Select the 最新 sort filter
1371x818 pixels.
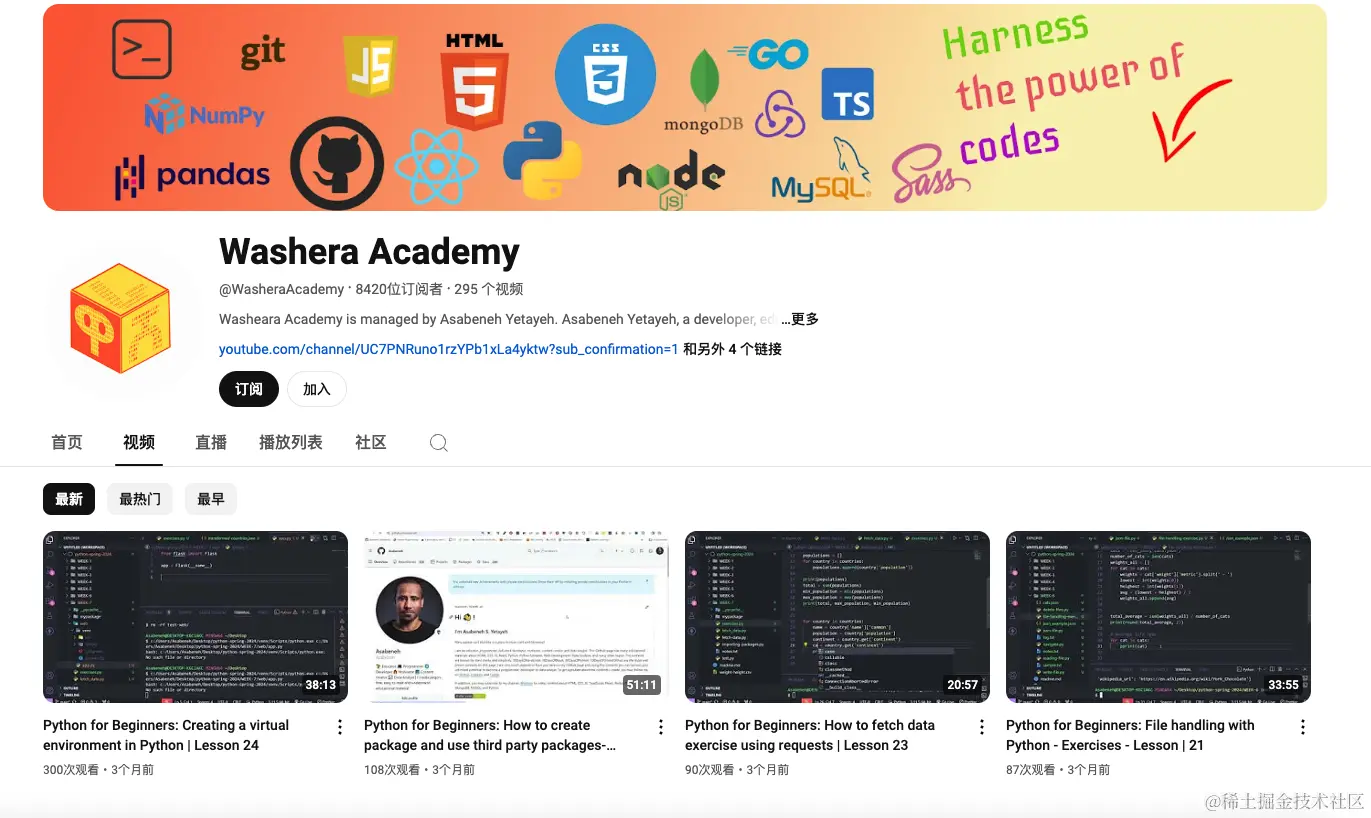(x=69, y=499)
